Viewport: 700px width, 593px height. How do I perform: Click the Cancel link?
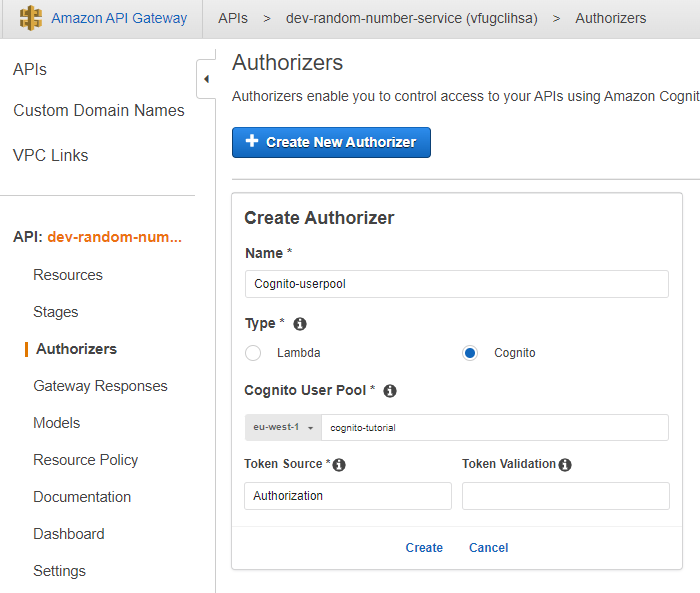coord(488,547)
